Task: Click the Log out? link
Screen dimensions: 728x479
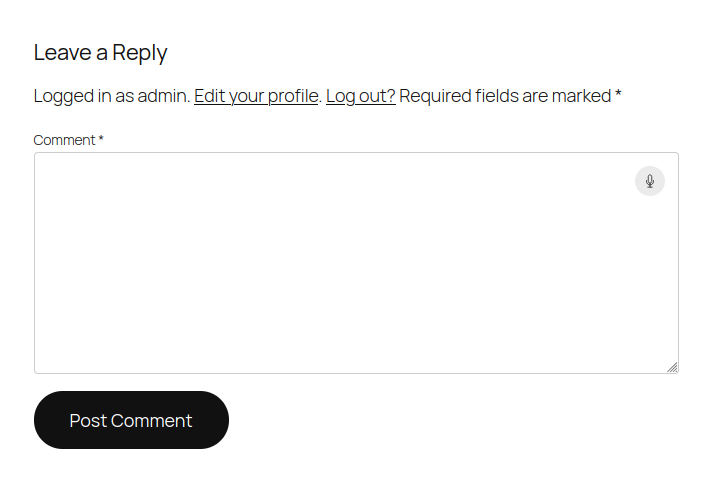Action: coord(360,96)
